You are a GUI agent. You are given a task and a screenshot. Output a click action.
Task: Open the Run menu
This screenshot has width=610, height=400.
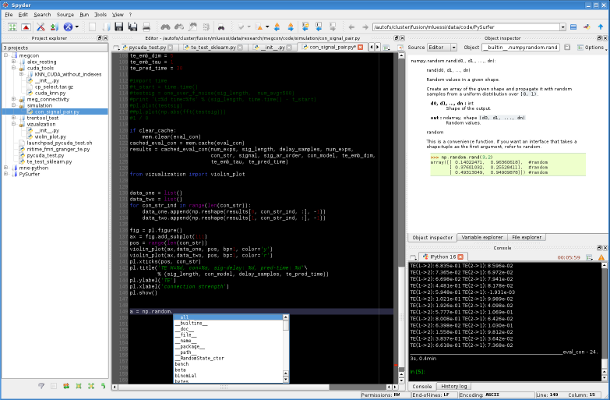coord(84,16)
